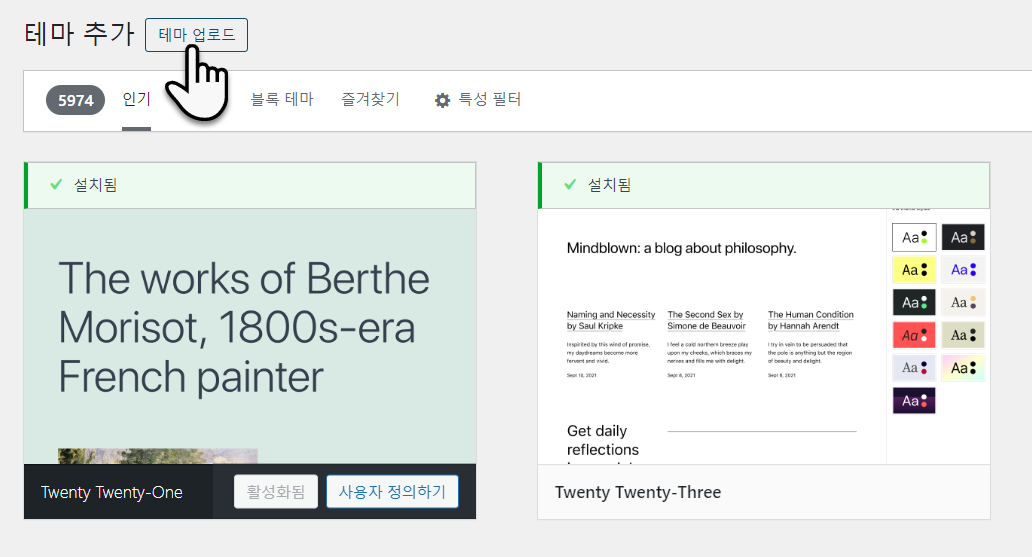The height and width of the screenshot is (557, 1032).
Task: Open the Twenty Twenty-Three theme preview
Action: coord(763,336)
